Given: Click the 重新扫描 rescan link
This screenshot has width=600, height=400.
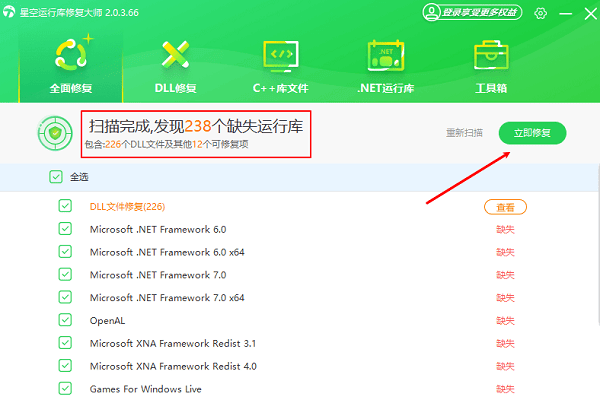Looking at the screenshot, I should (464, 133).
